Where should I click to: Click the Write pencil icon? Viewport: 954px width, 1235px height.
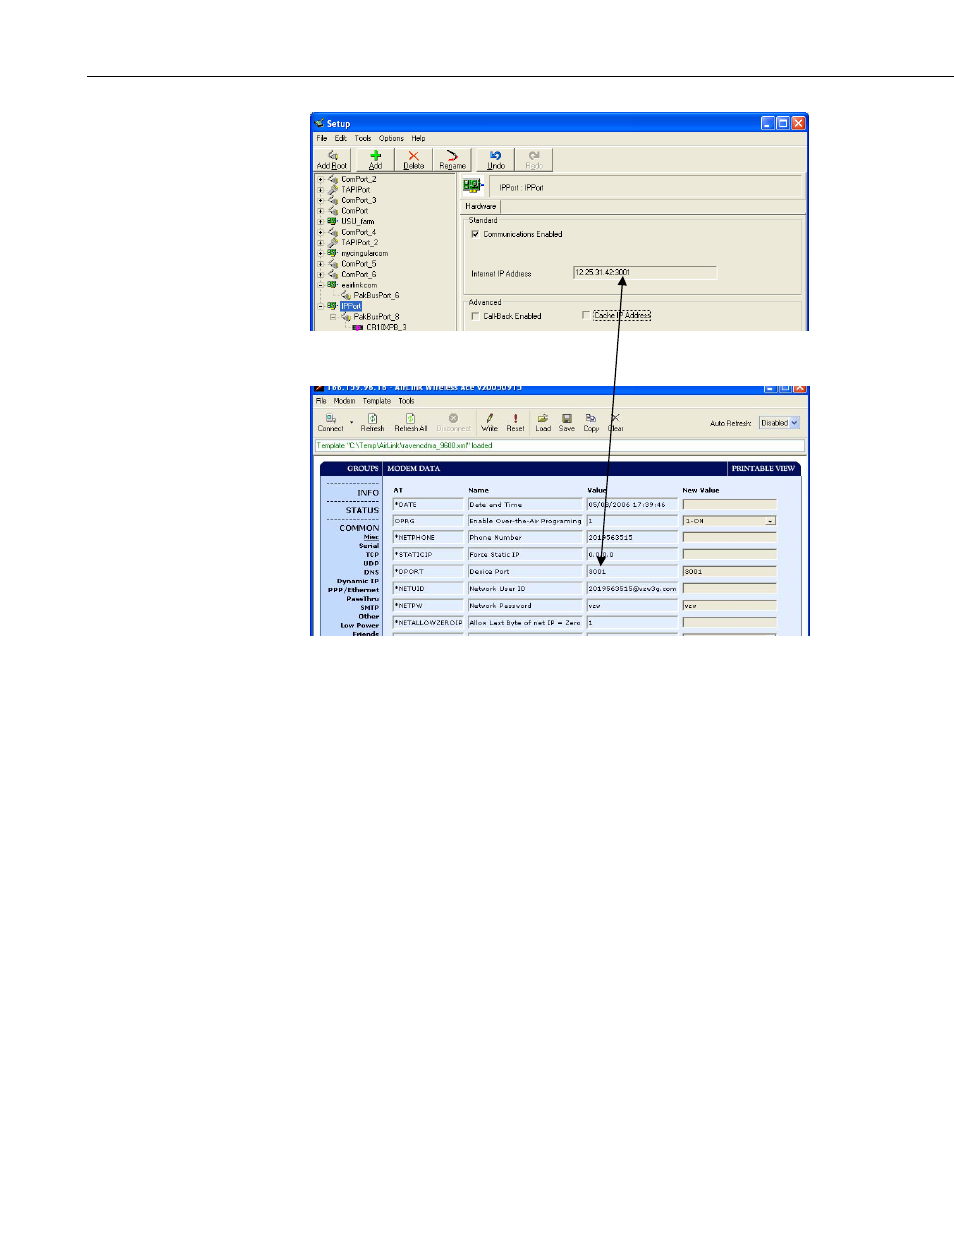click(x=489, y=423)
